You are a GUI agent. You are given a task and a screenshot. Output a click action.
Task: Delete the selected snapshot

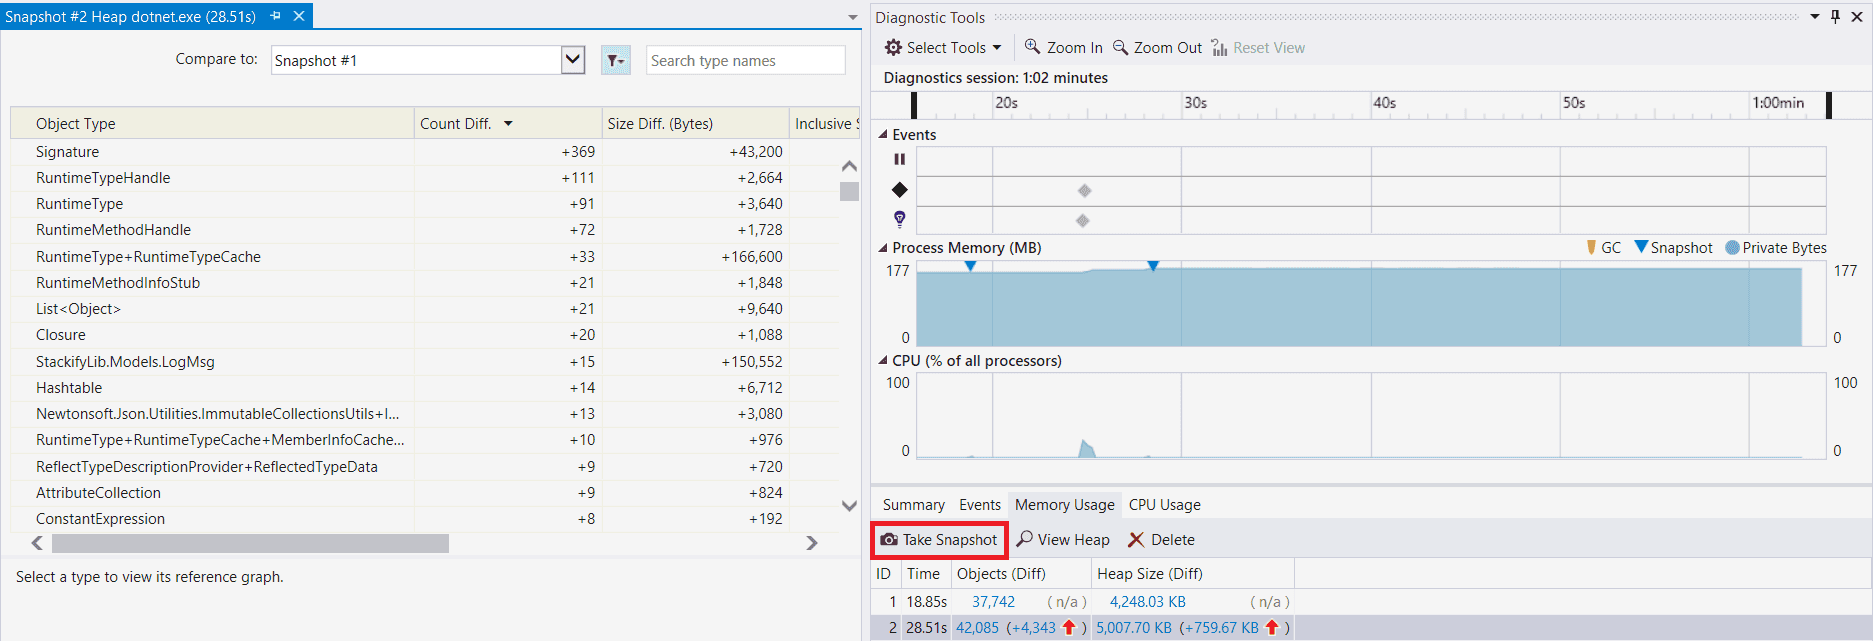1161,540
